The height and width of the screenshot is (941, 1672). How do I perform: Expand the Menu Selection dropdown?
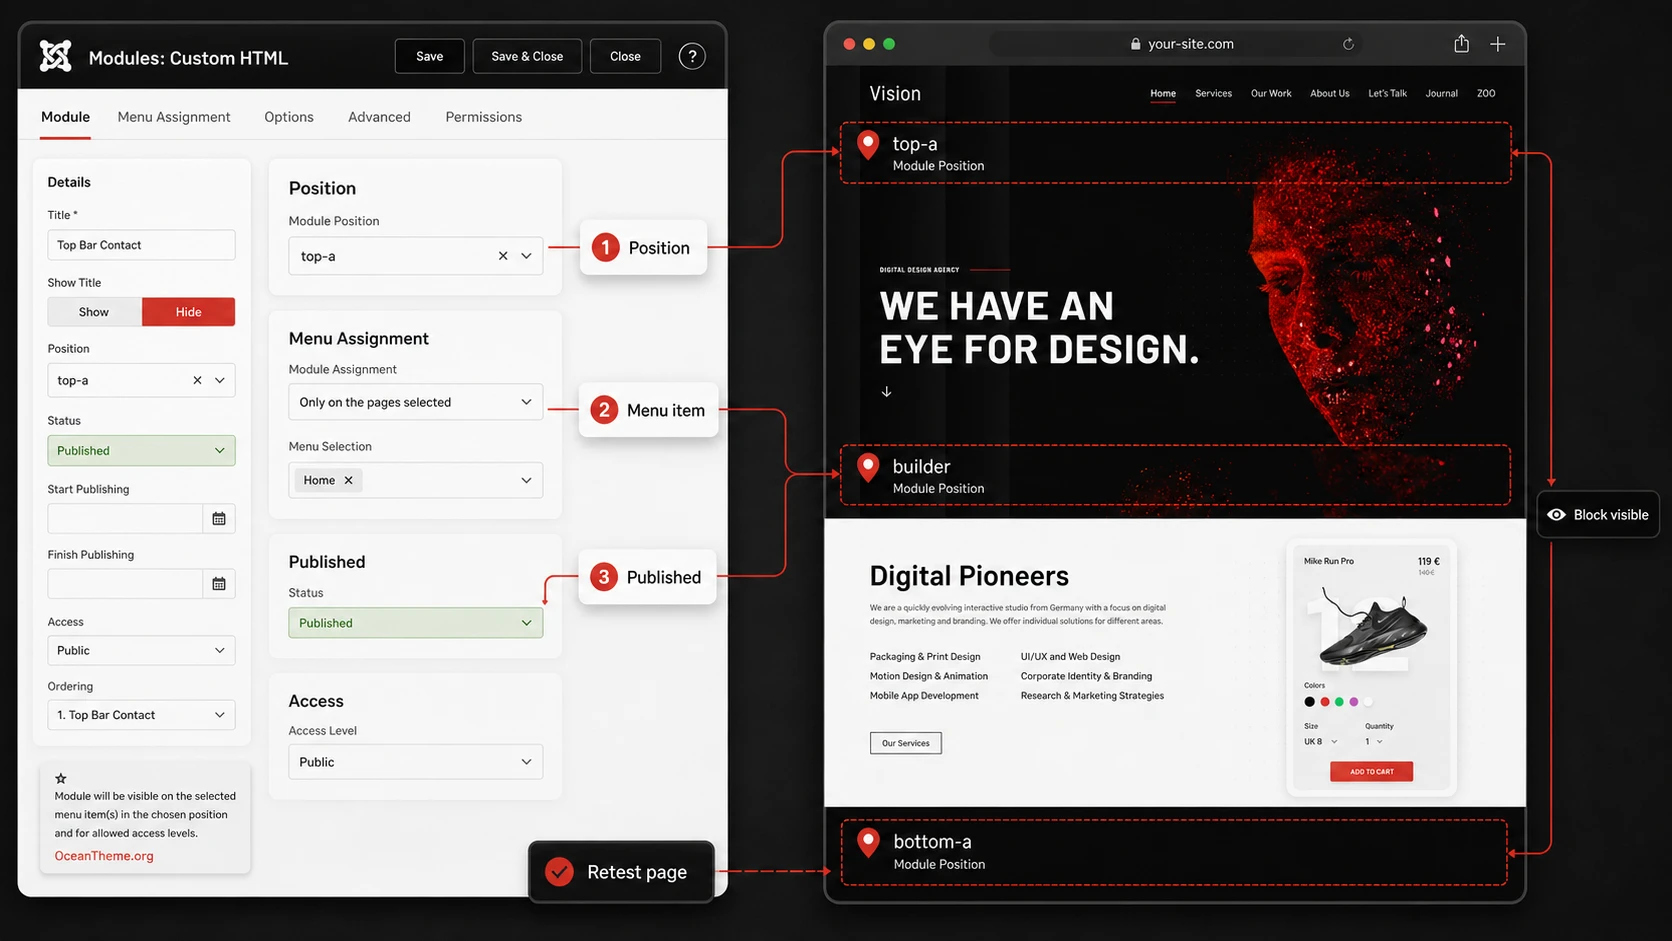click(x=526, y=480)
